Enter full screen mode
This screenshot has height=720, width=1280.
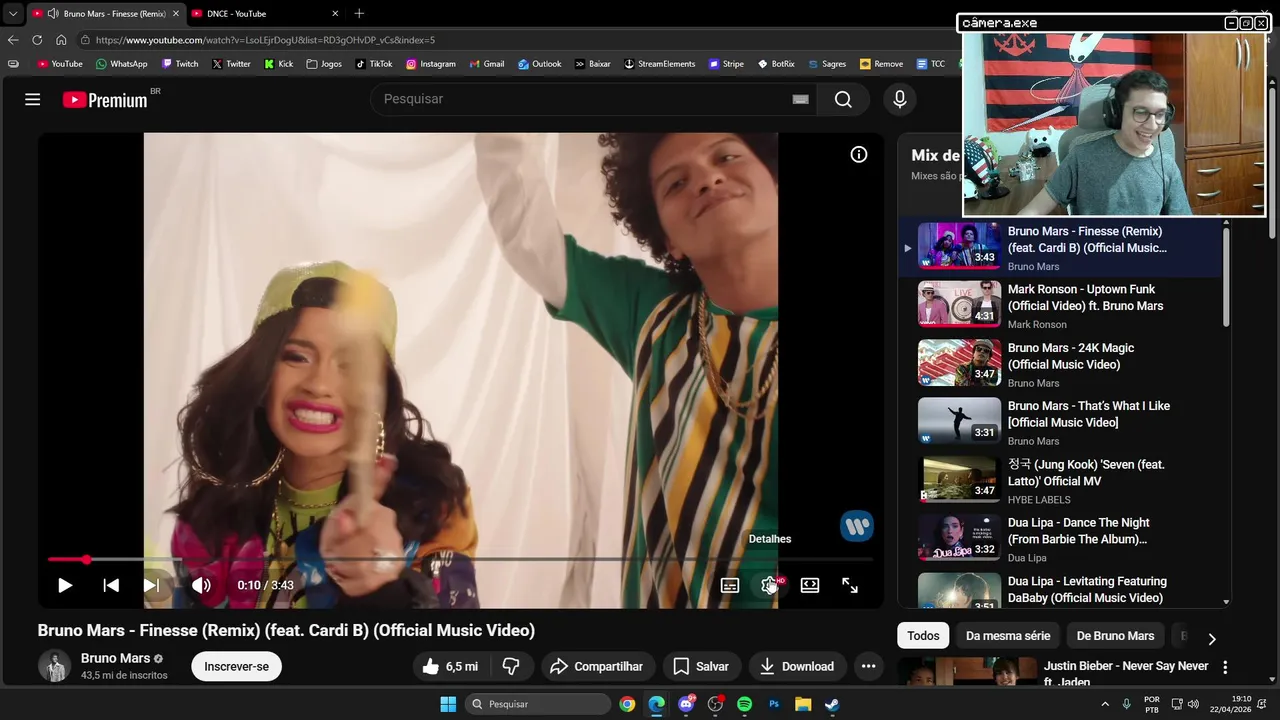[x=850, y=585]
